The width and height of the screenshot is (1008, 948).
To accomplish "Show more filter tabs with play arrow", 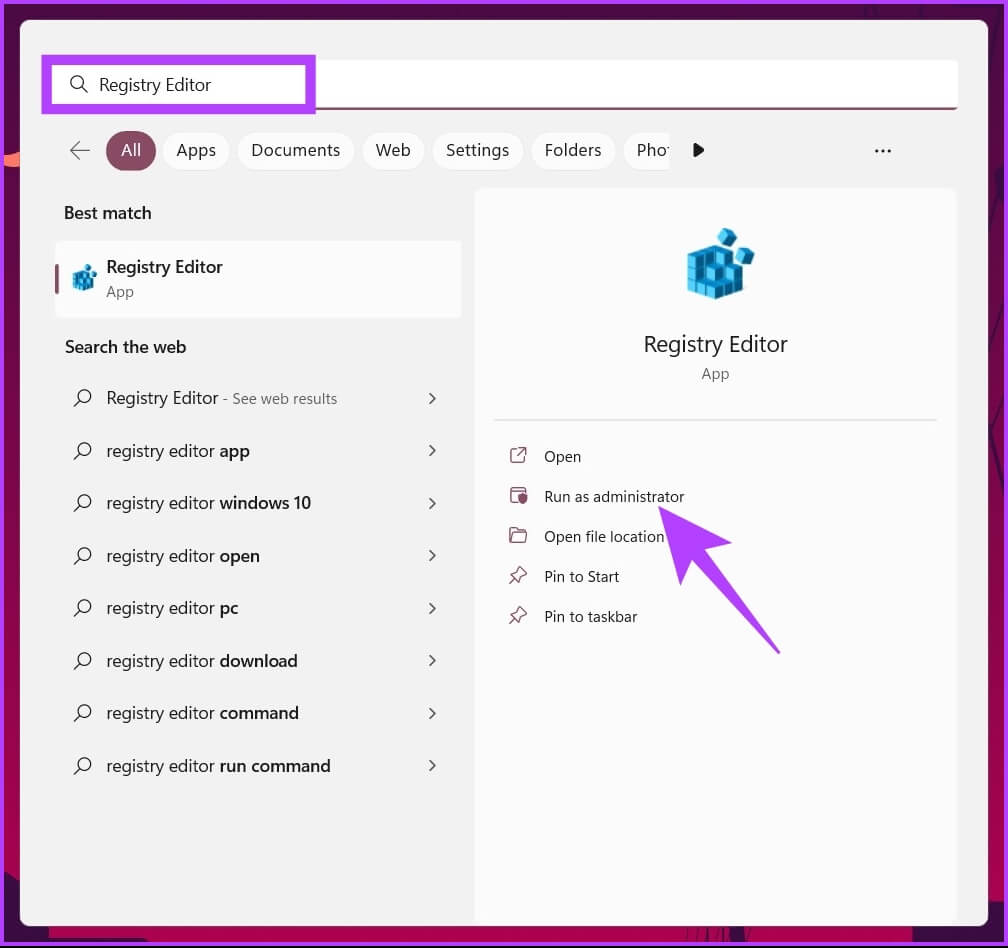I will (698, 150).
